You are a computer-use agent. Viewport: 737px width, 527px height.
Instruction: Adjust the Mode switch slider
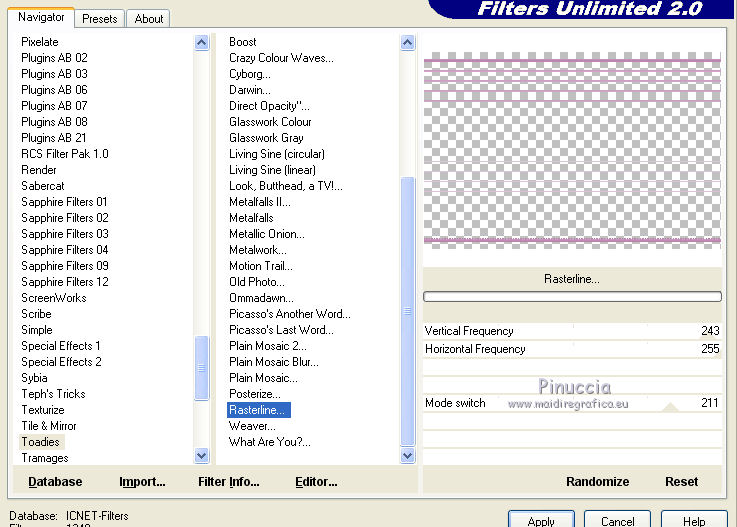572,403
